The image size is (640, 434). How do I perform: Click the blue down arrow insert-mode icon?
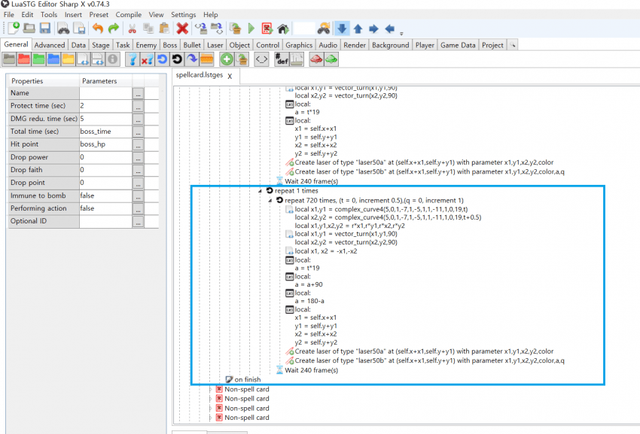click(342, 30)
